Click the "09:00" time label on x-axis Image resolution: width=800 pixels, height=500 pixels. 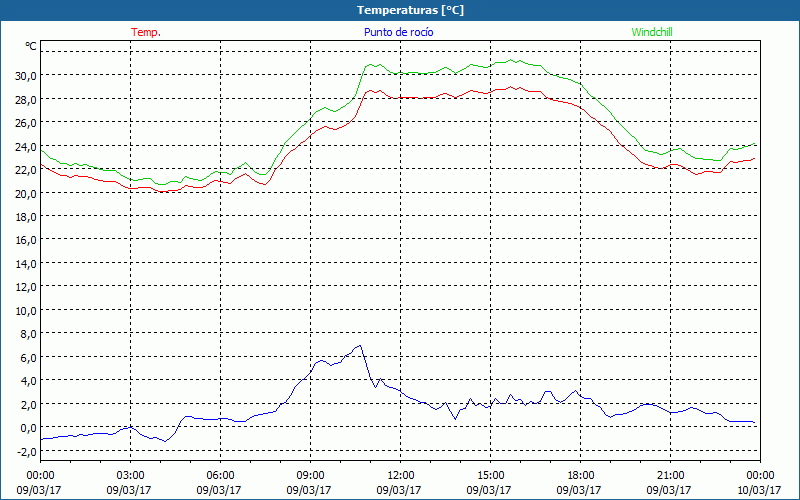click(310, 476)
